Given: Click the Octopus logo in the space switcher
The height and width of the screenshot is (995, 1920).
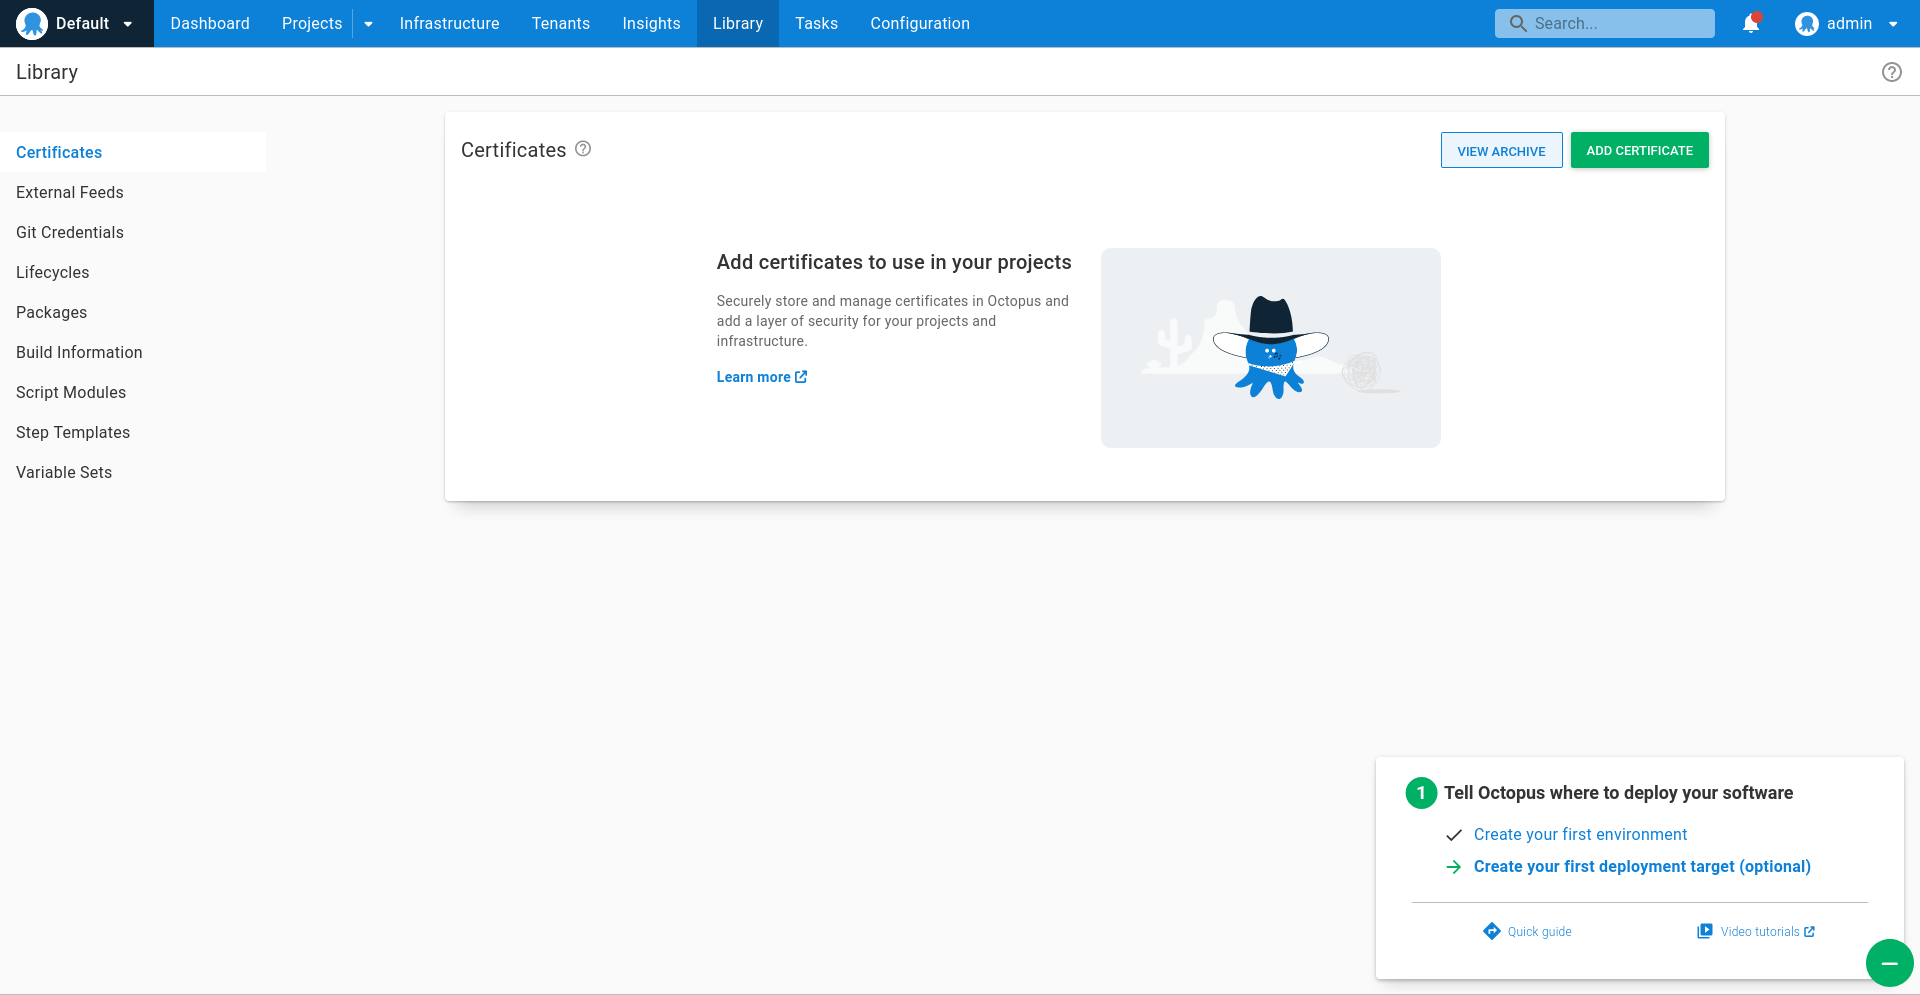Looking at the screenshot, I should coord(32,23).
